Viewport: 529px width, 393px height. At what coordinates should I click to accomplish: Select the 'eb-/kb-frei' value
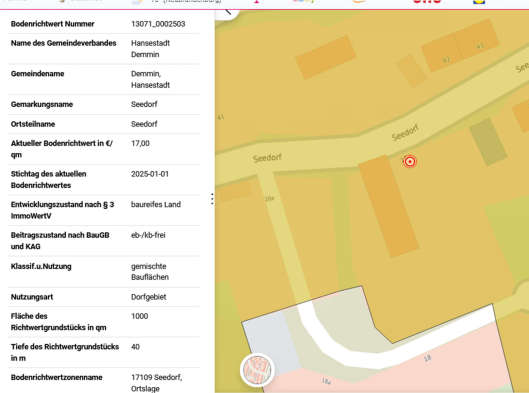pos(148,235)
